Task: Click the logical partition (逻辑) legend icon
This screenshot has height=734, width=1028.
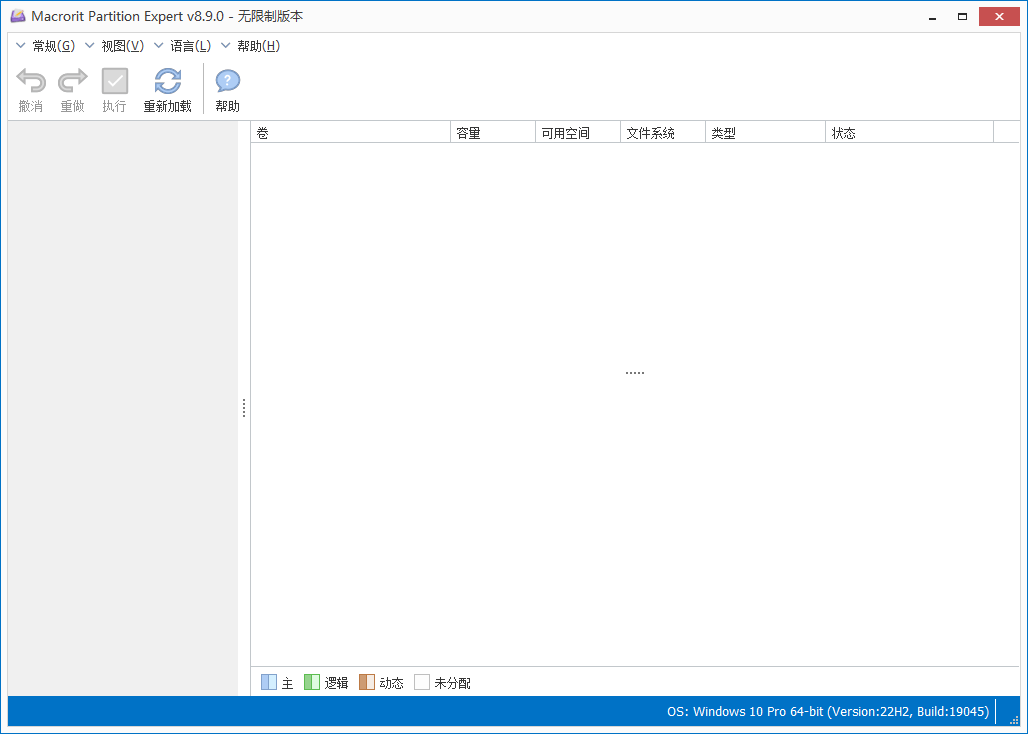Action: [312, 682]
